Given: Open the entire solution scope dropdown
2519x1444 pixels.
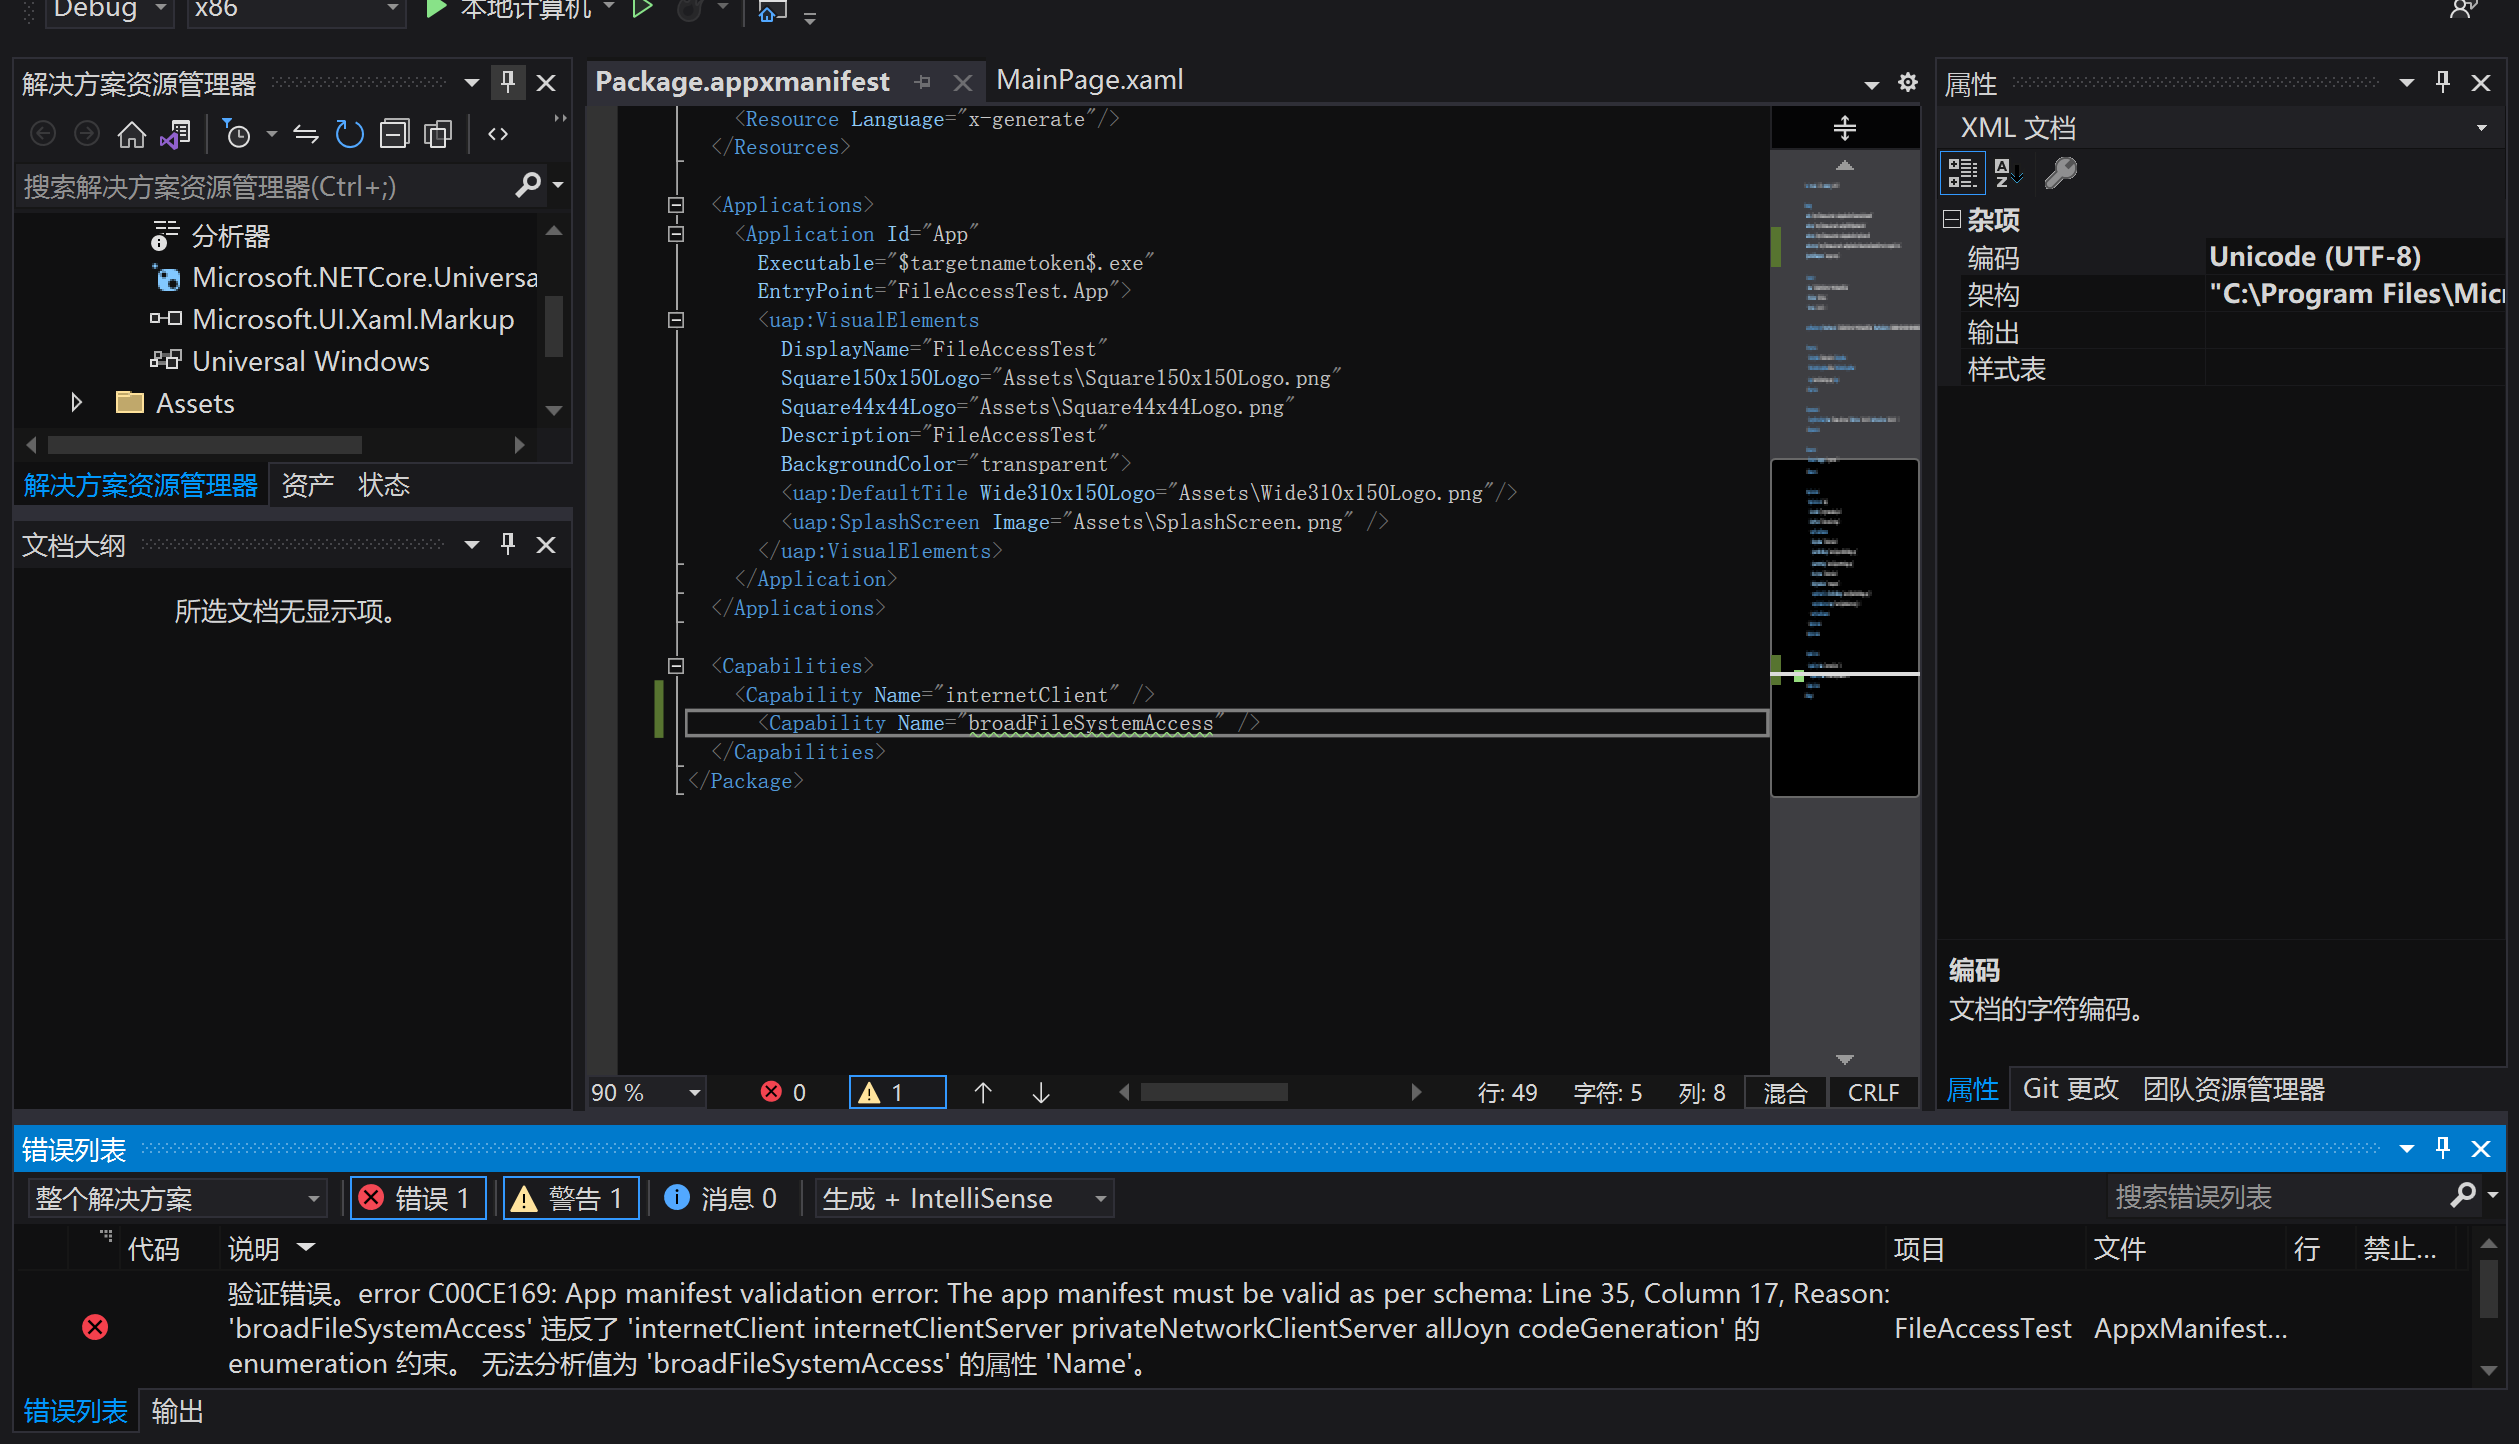Looking at the screenshot, I should click(177, 1198).
